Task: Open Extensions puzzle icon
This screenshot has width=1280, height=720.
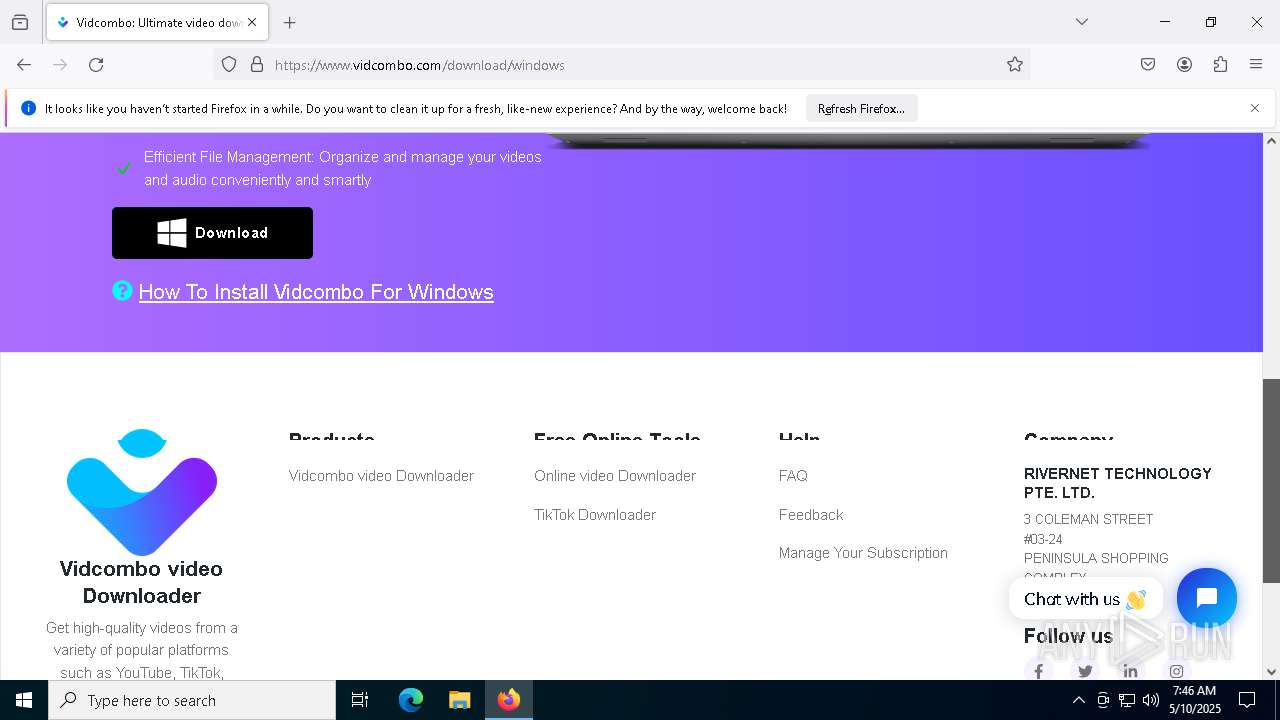Action: click(1220, 65)
